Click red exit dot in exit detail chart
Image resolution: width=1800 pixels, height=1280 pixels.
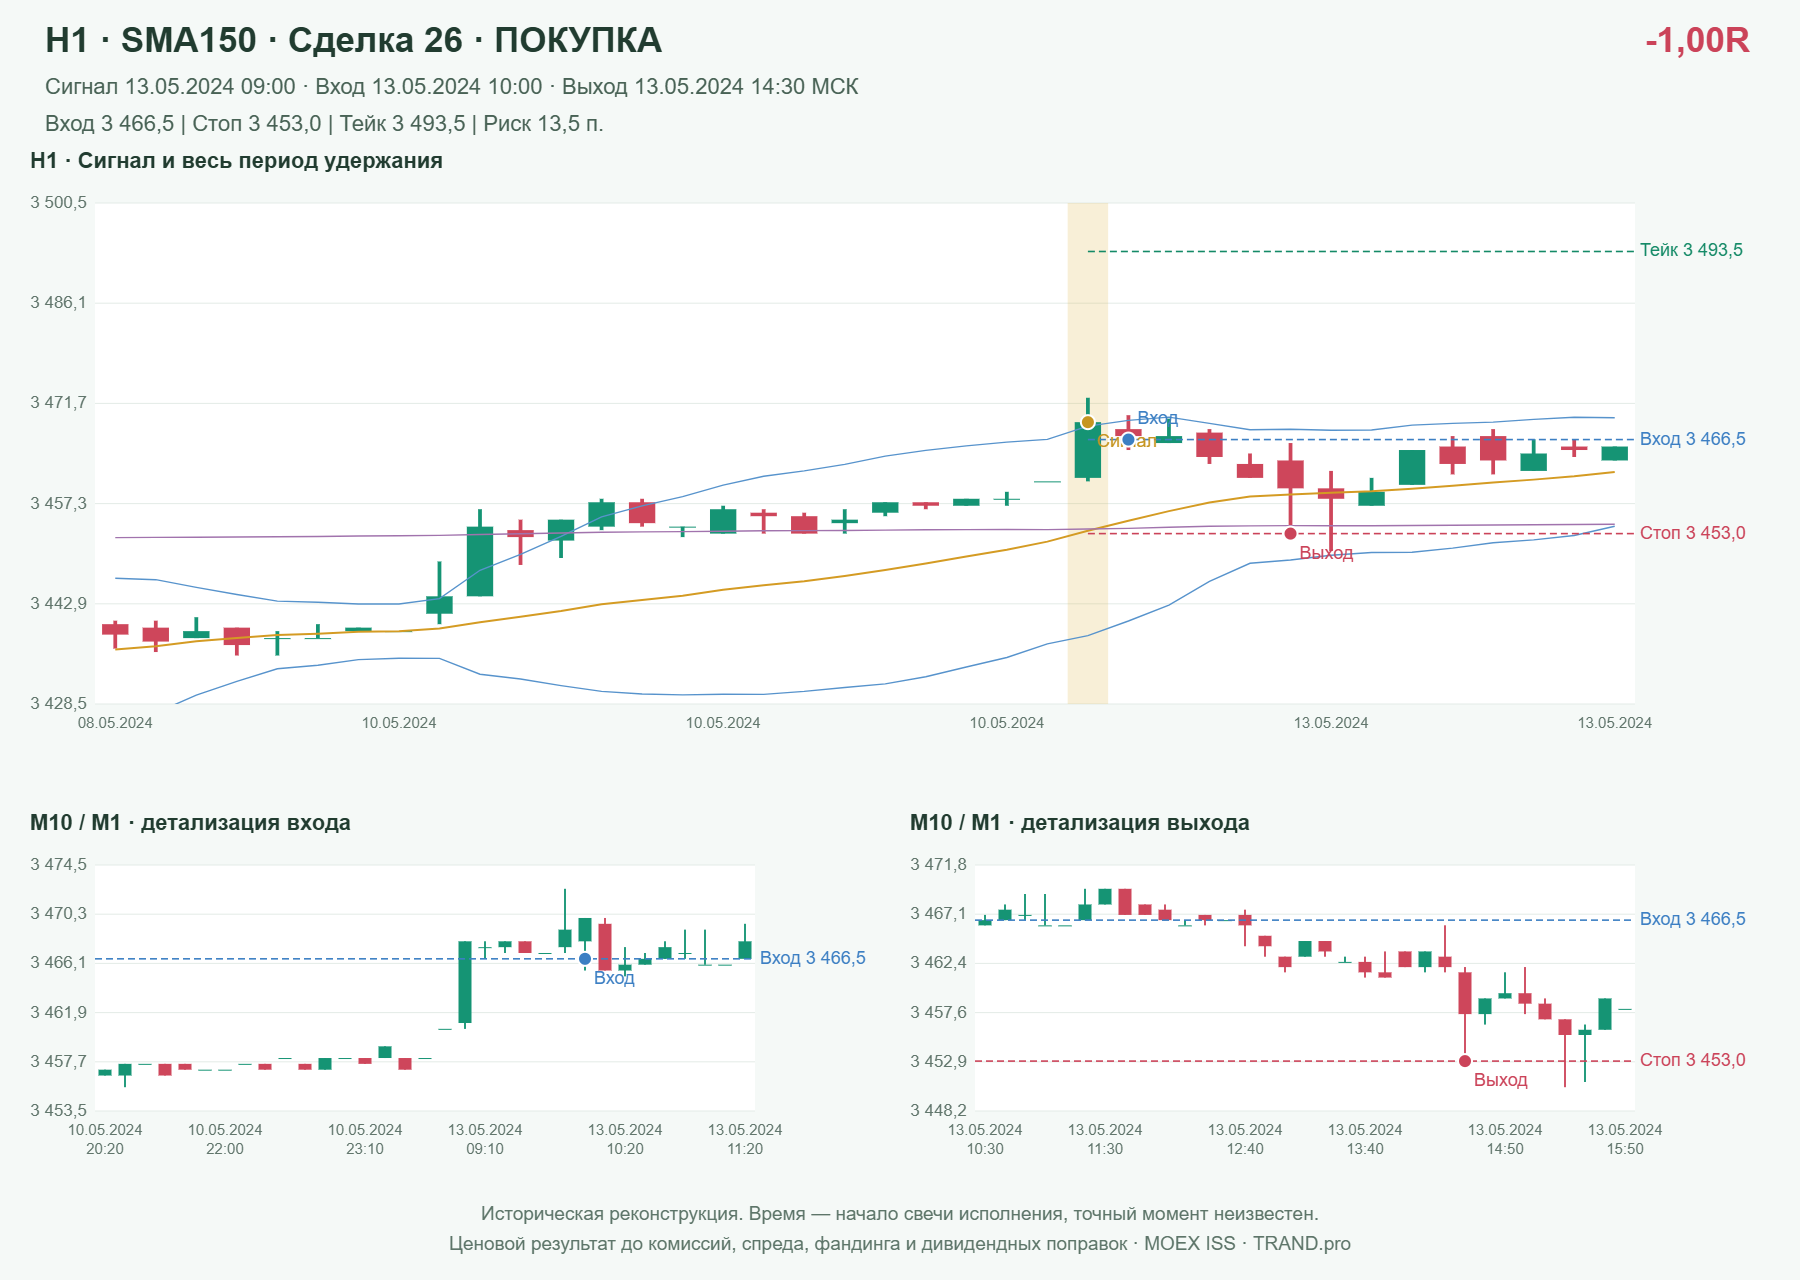(1465, 1061)
